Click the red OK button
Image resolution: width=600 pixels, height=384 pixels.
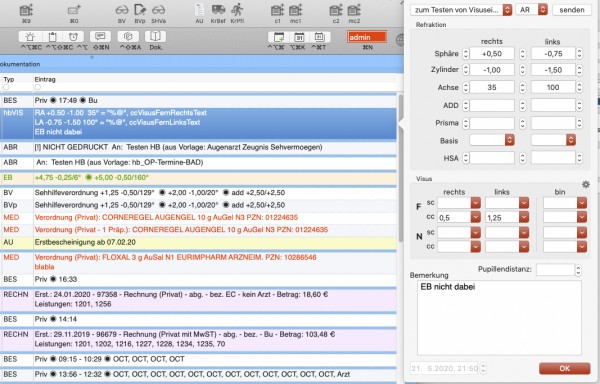tap(564, 368)
